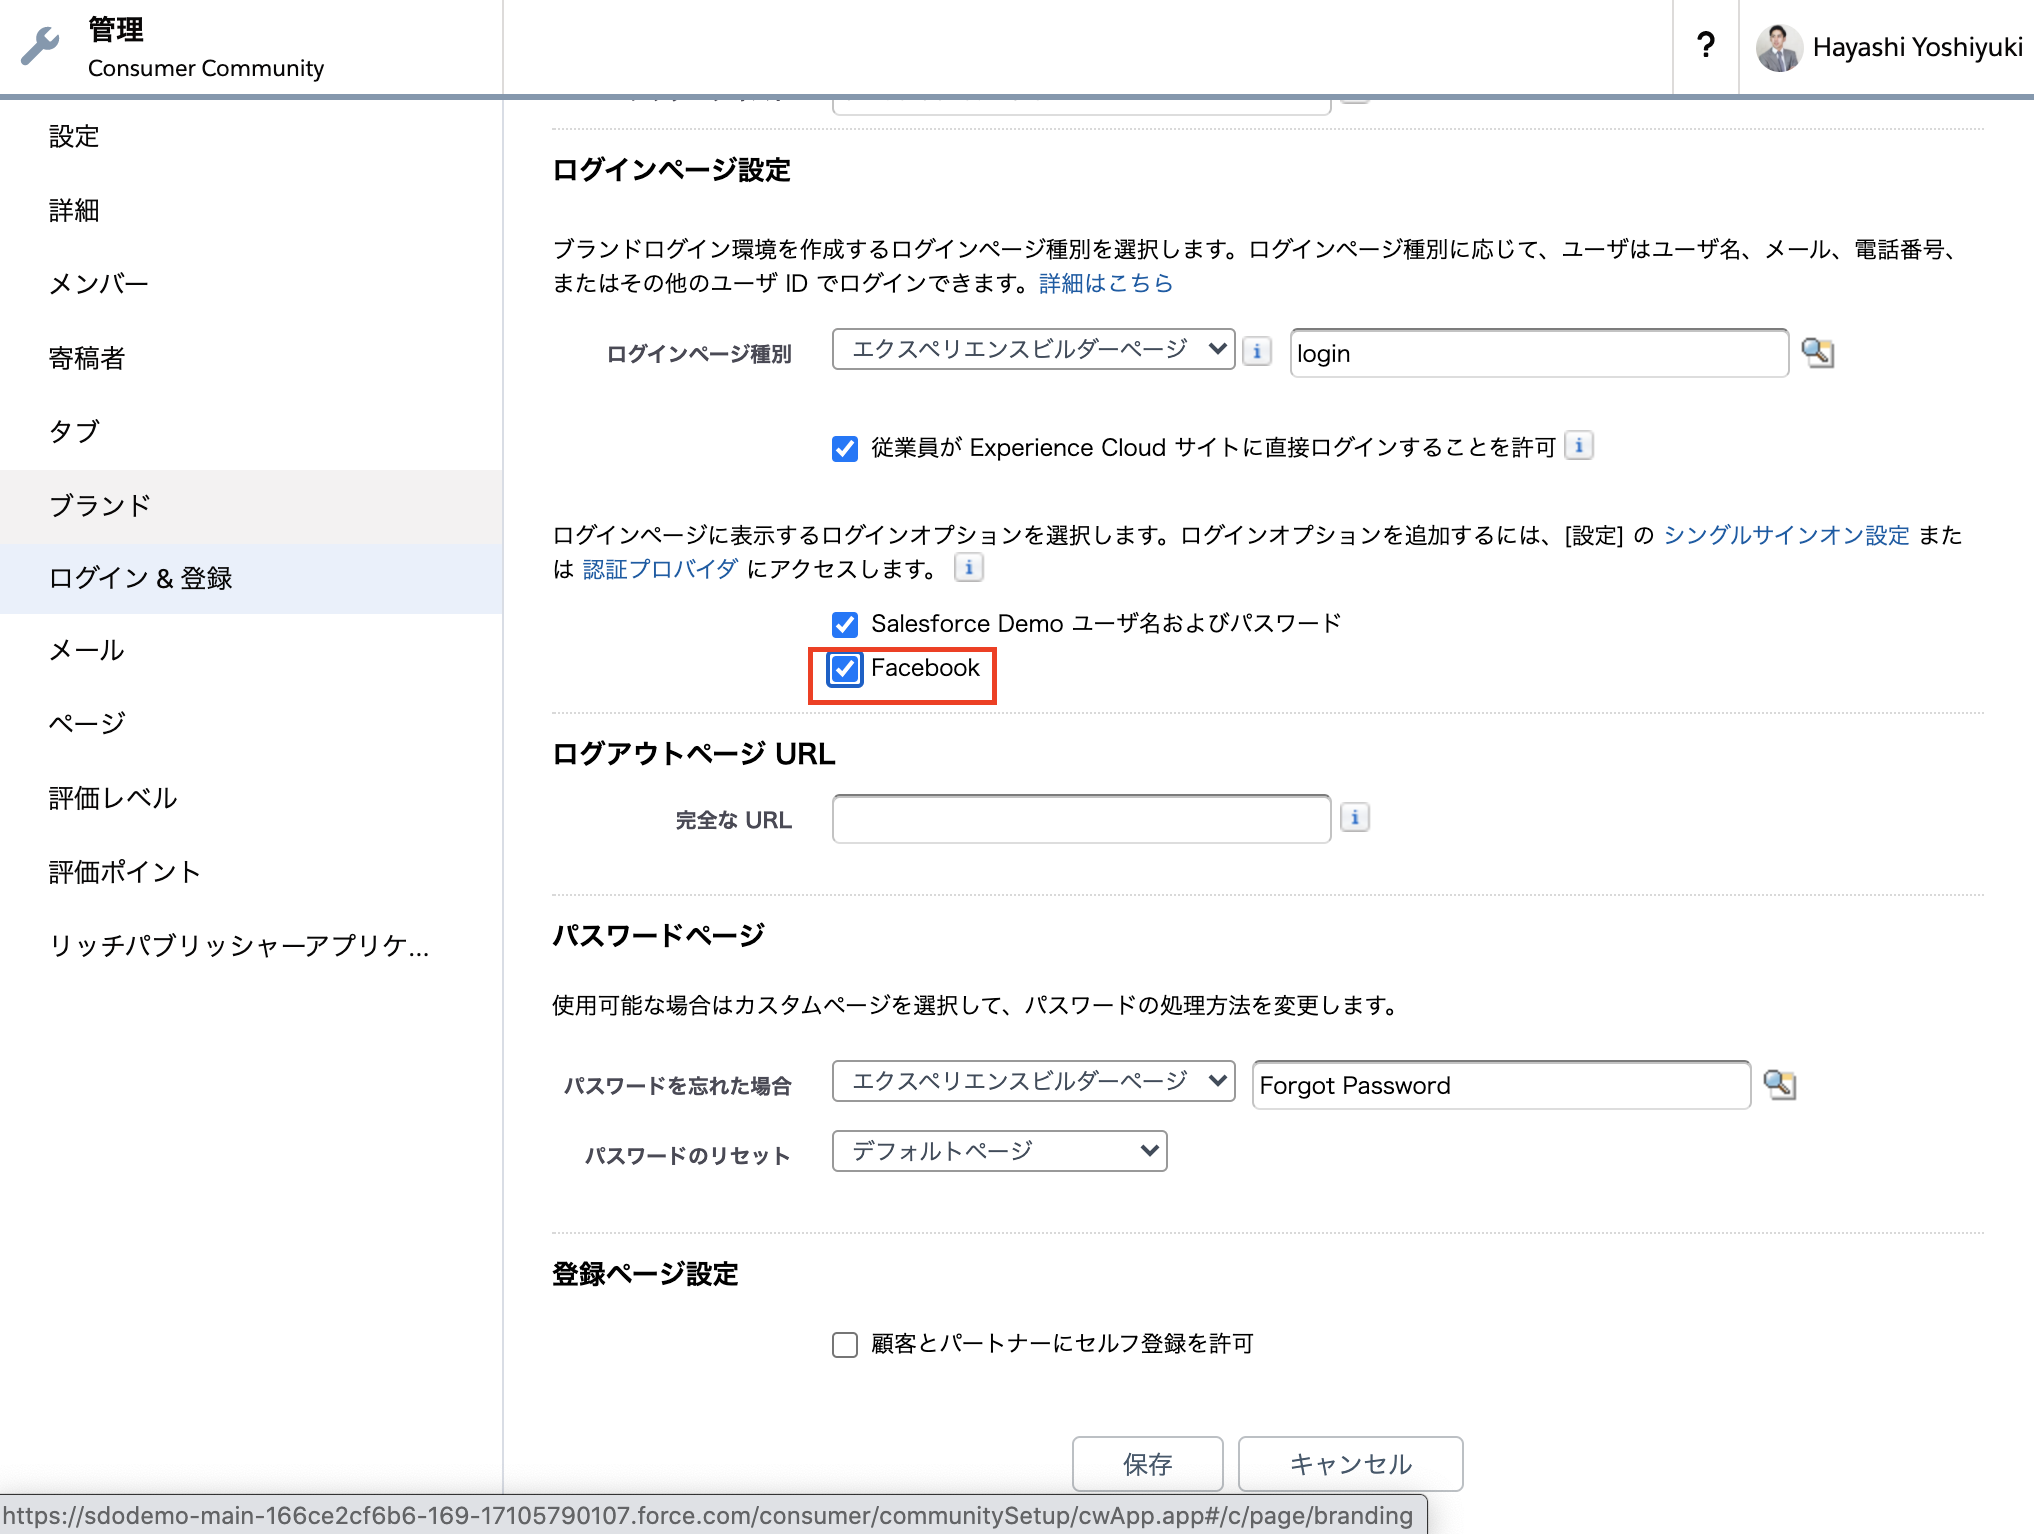The image size is (2034, 1534).
Task: Click the 完全な URL input field
Action: pos(1081,819)
